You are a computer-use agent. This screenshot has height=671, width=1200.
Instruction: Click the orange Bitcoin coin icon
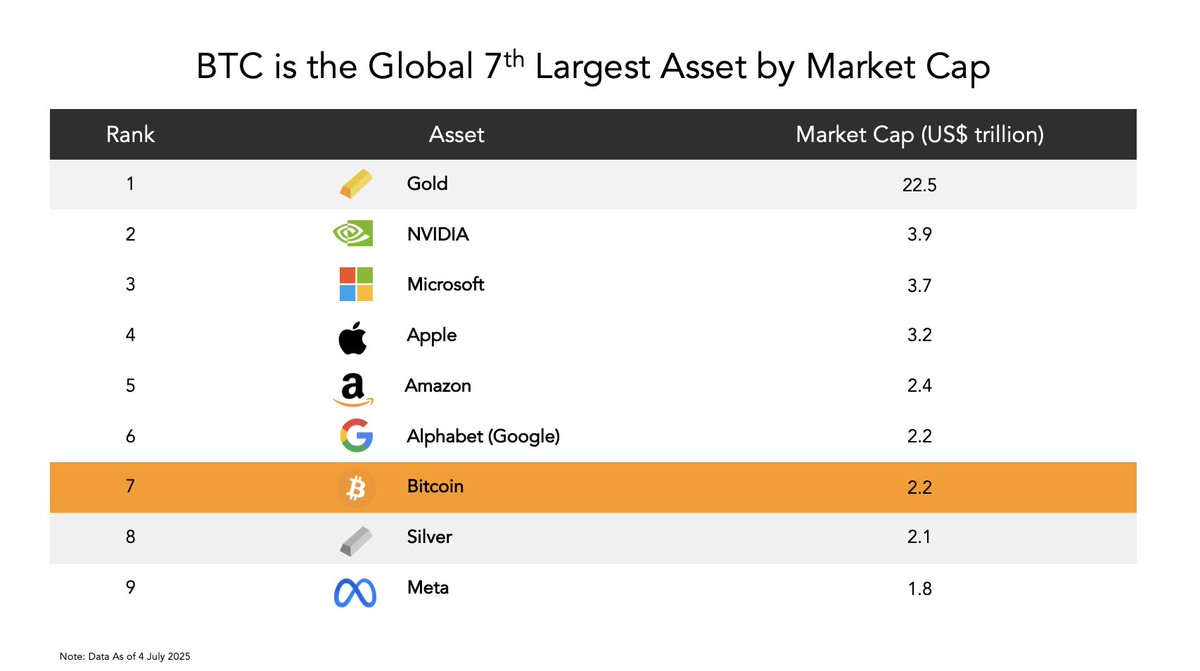tap(355, 488)
